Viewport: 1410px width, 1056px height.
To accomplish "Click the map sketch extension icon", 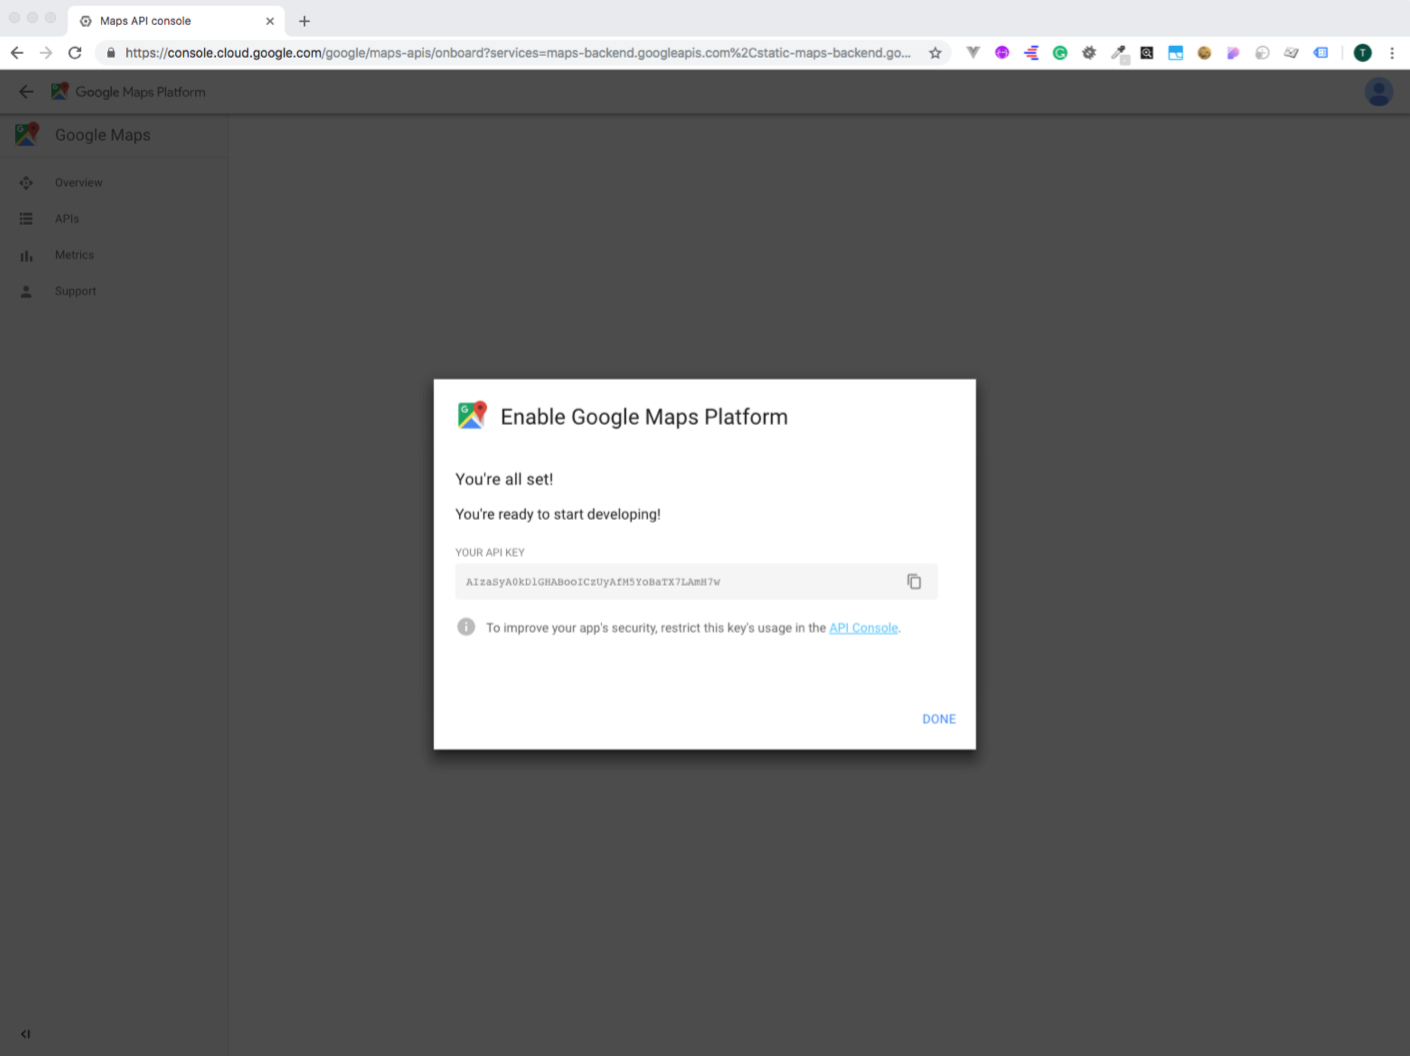I will point(1291,53).
